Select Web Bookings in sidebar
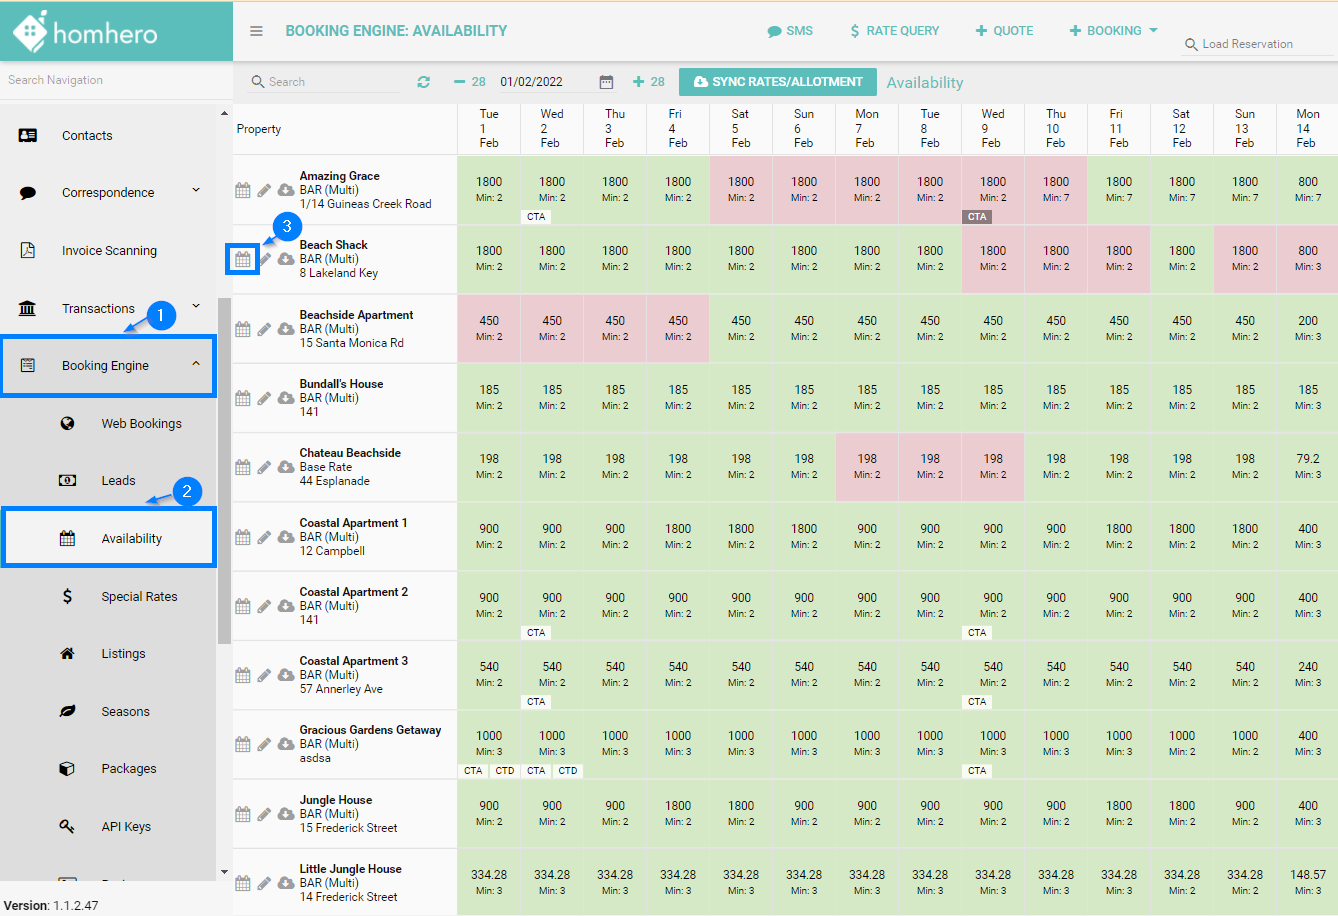 click(x=141, y=423)
